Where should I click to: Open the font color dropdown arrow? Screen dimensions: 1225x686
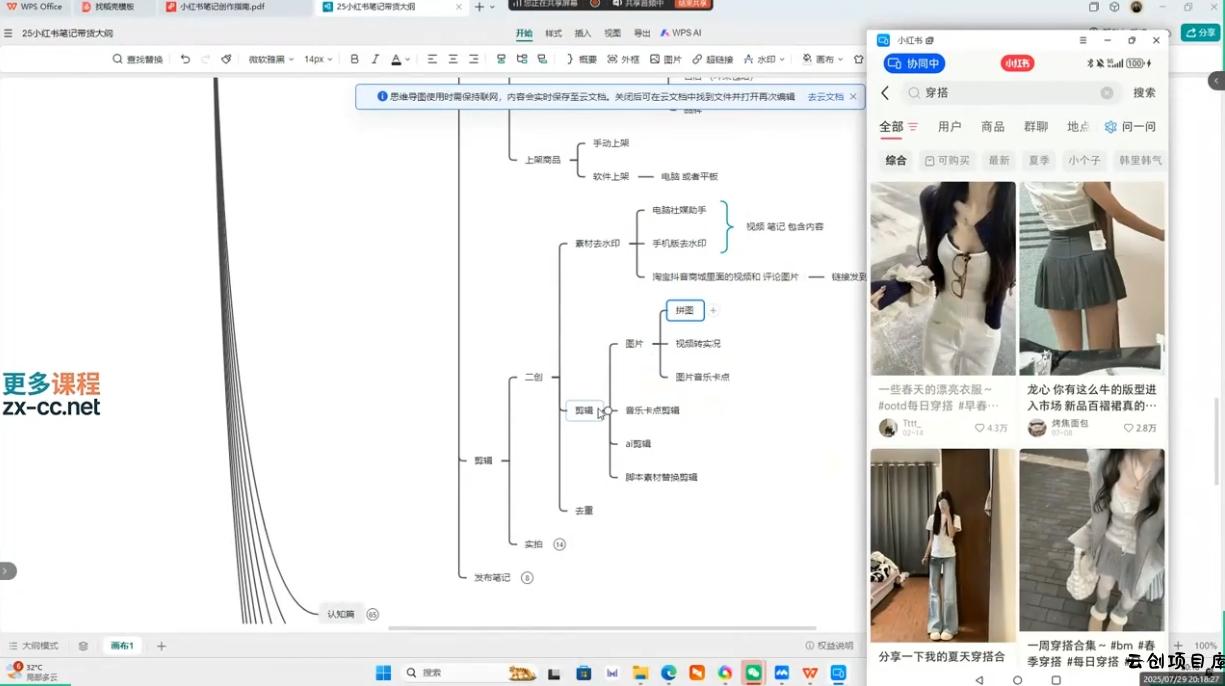click(x=408, y=60)
